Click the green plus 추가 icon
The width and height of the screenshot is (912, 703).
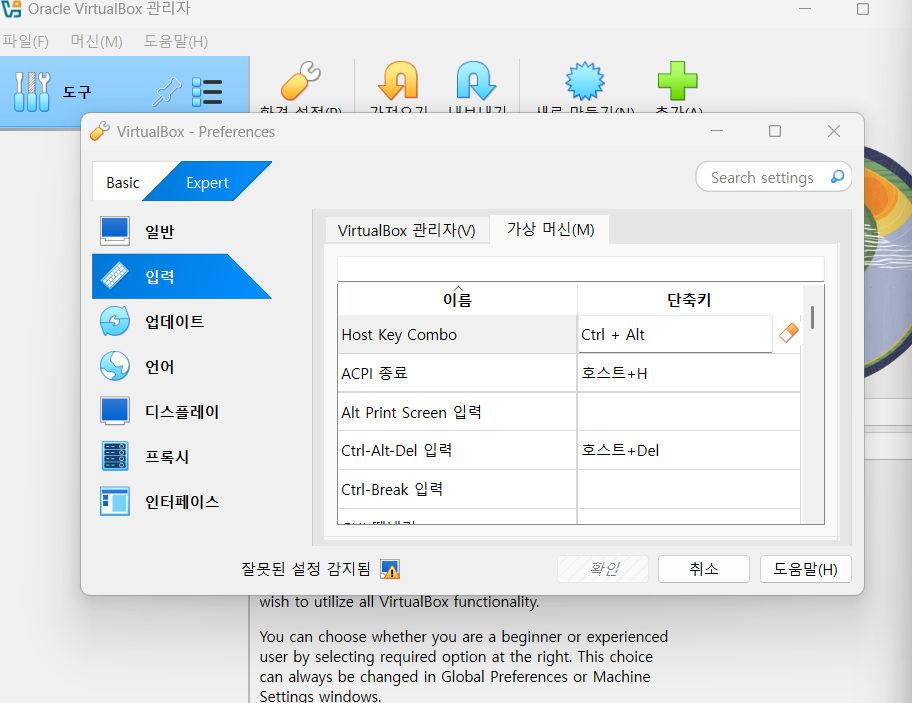(x=678, y=81)
